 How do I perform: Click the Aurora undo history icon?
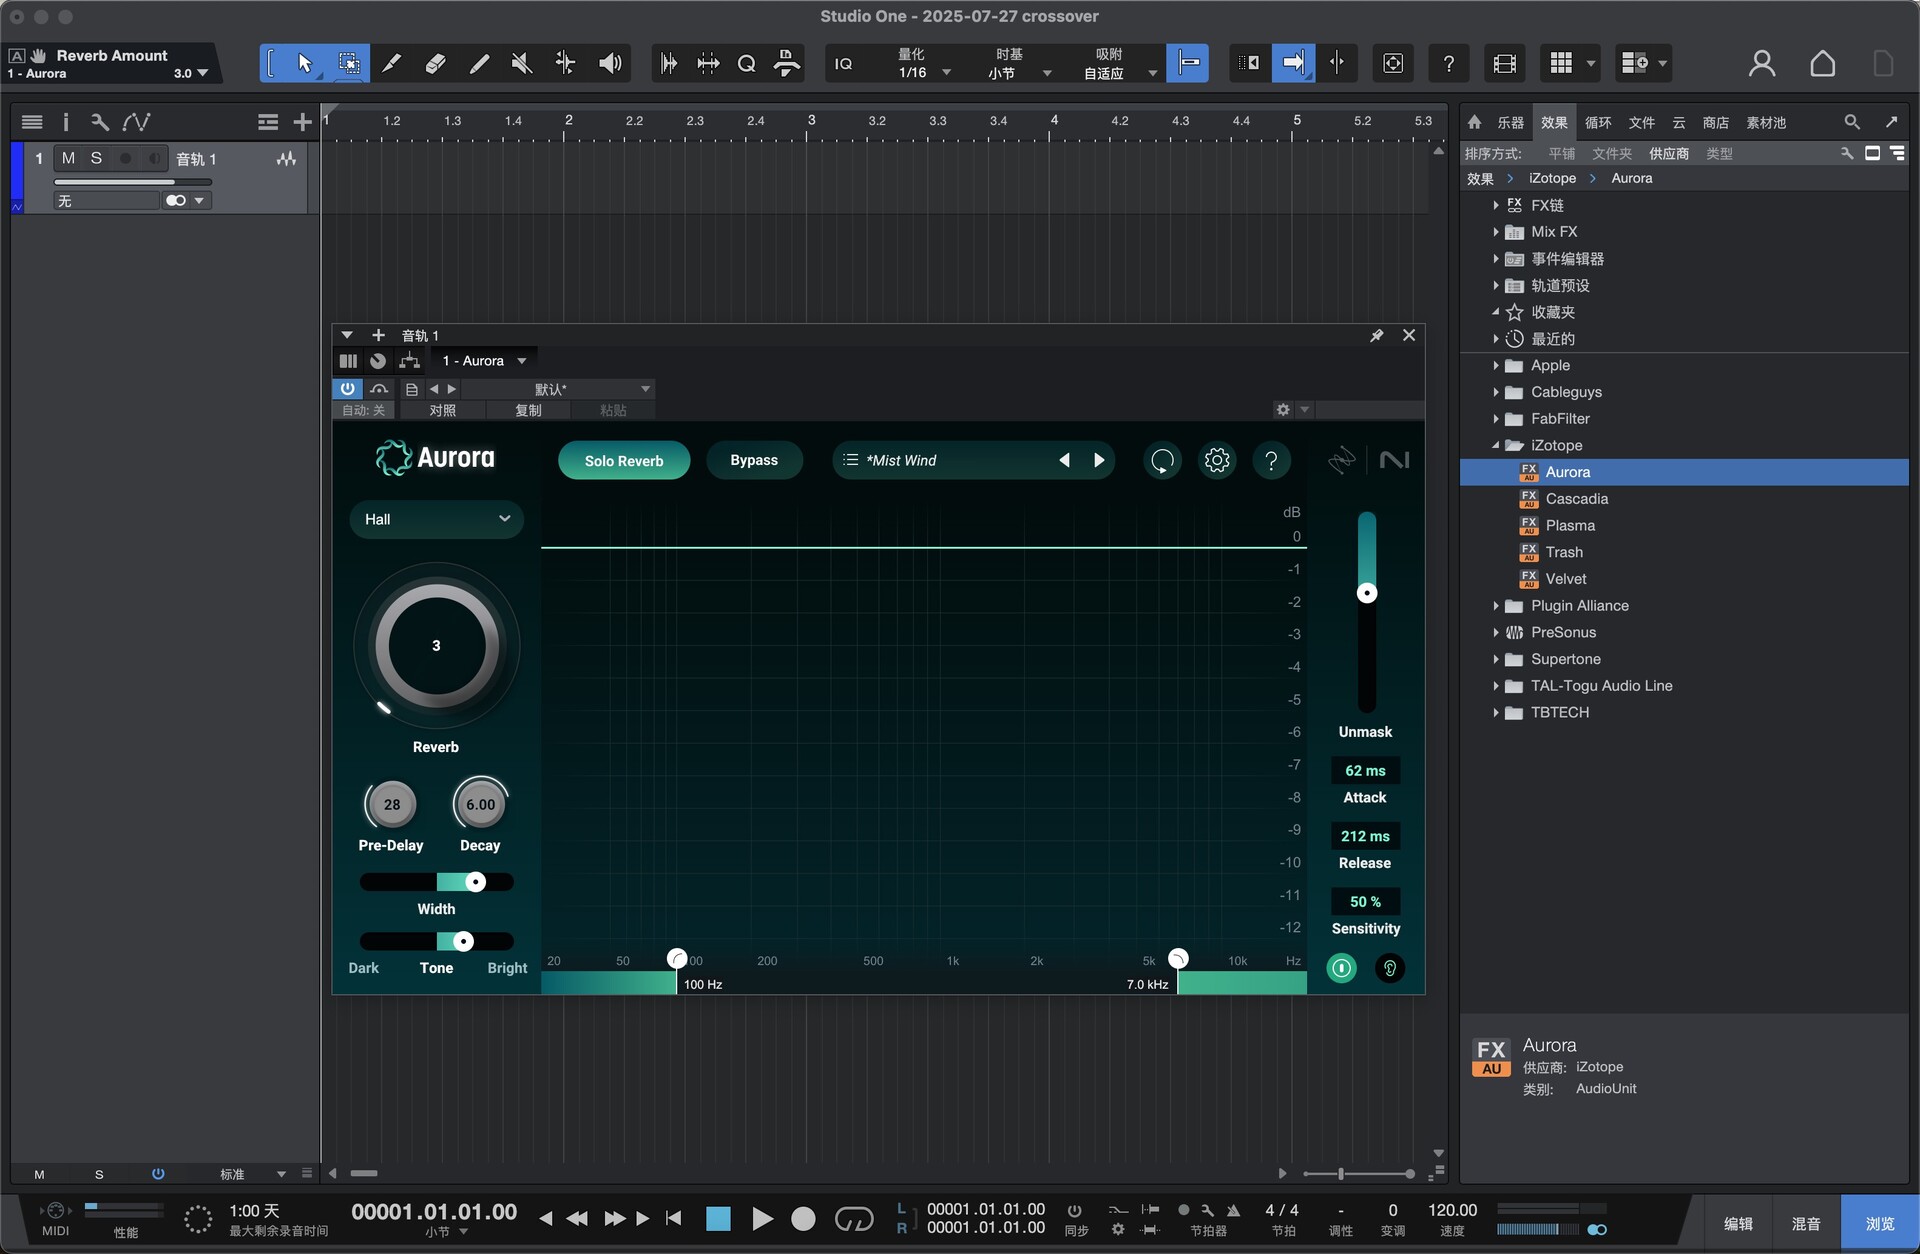click(1162, 460)
